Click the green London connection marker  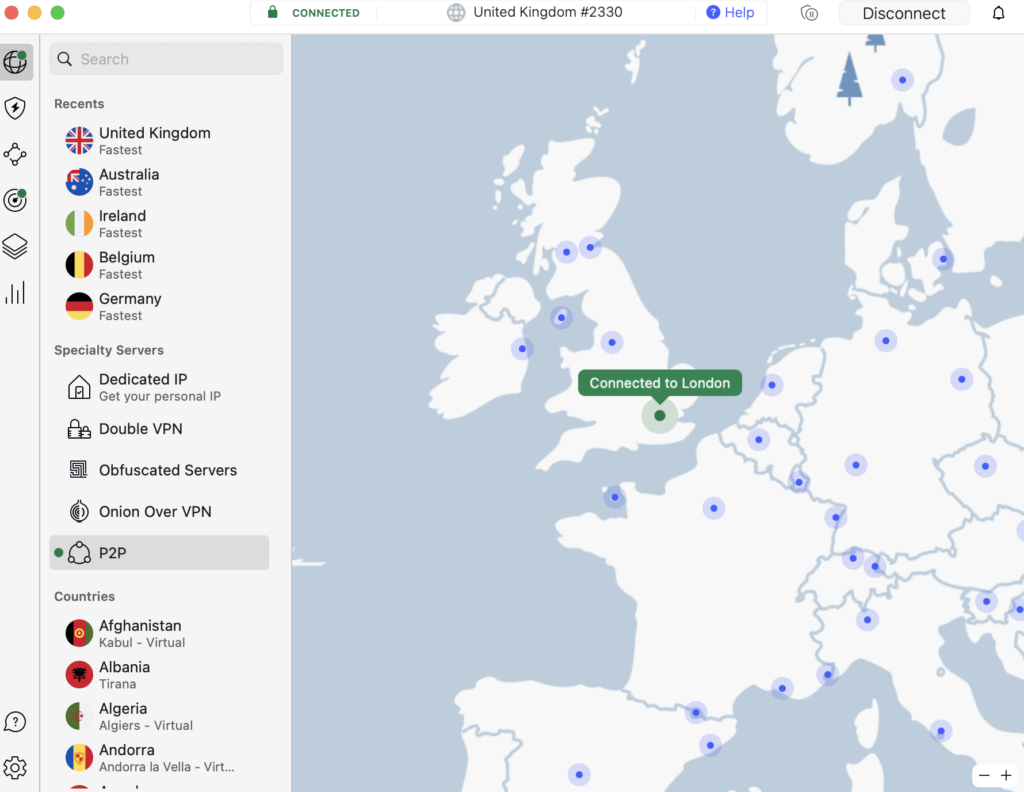(x=660, y=415)
